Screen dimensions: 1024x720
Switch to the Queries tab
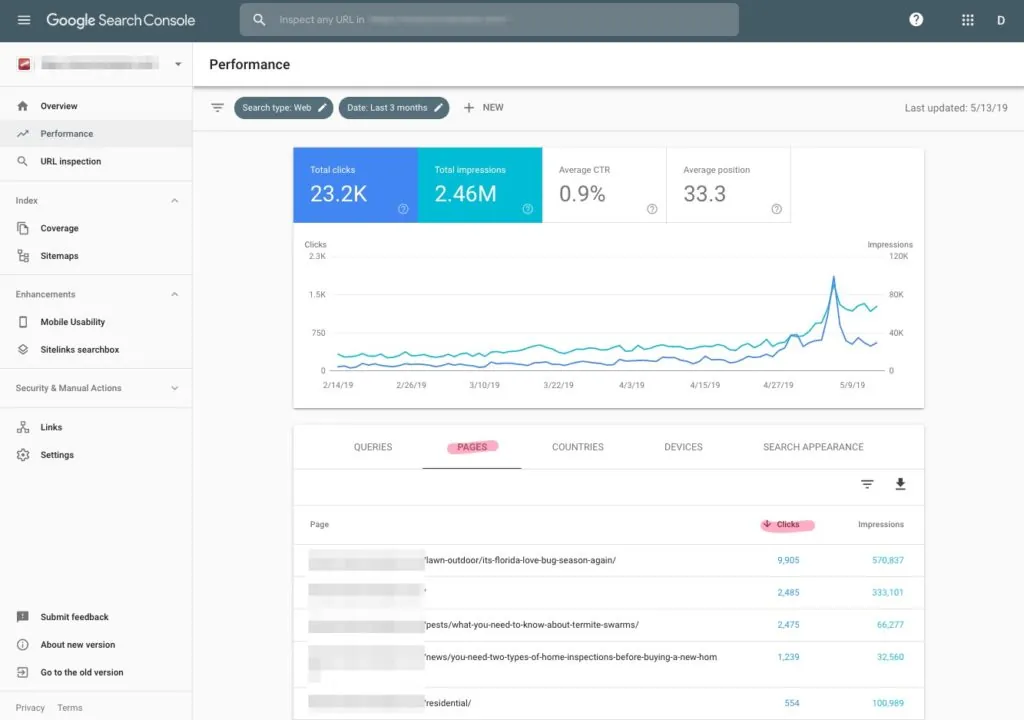[x=373, y=447]
